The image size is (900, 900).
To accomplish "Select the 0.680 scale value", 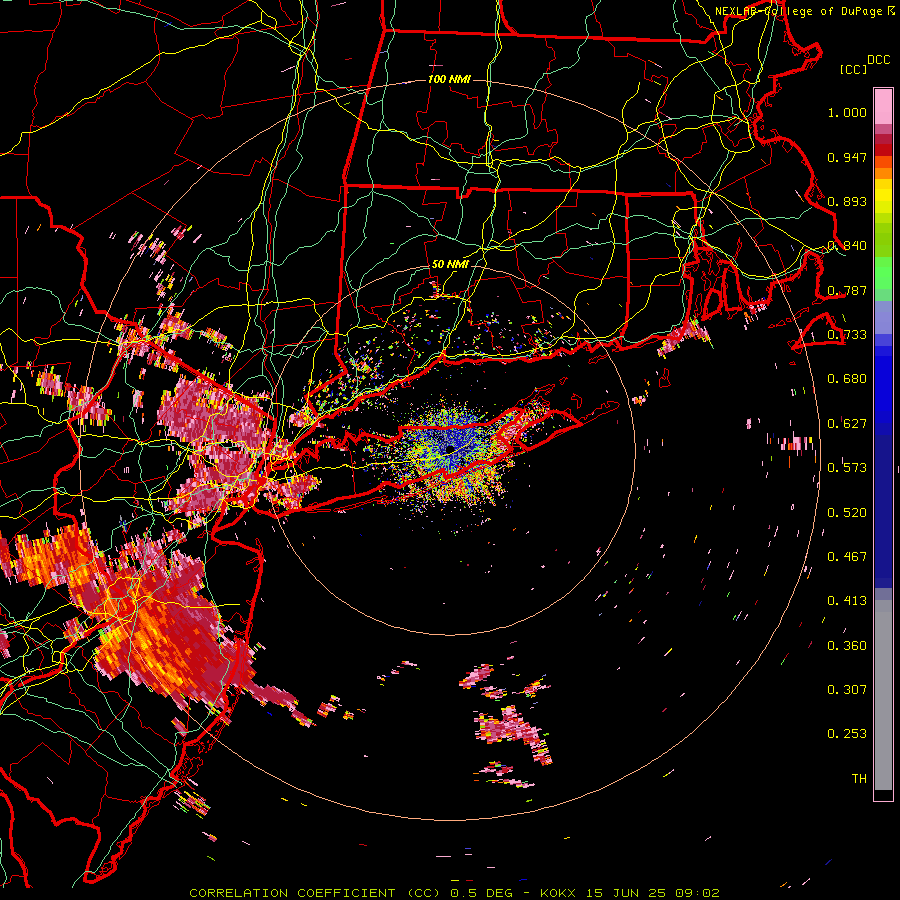I will coord(847,379).
